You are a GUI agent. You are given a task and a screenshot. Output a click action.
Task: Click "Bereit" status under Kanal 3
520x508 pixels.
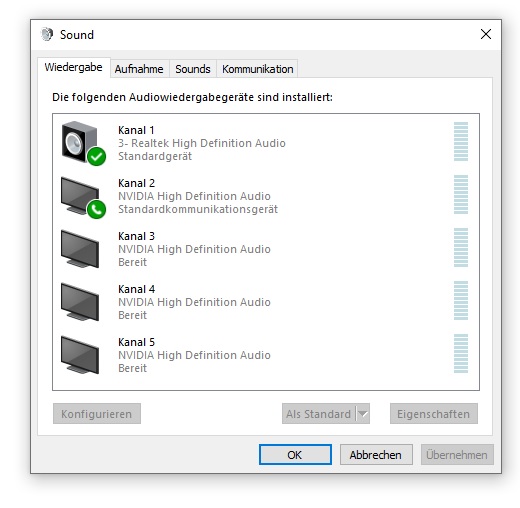pyautogui.click(x=132, y=262)
